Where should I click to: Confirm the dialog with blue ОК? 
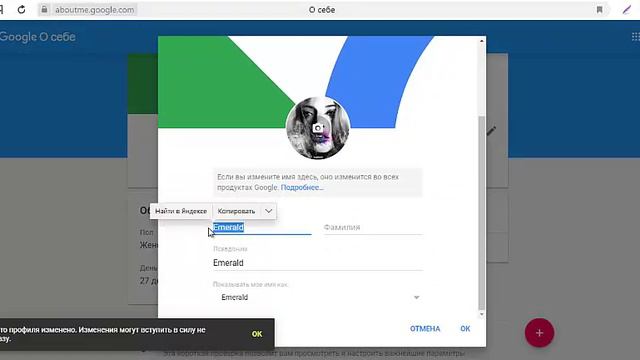(x=465, y=329)
